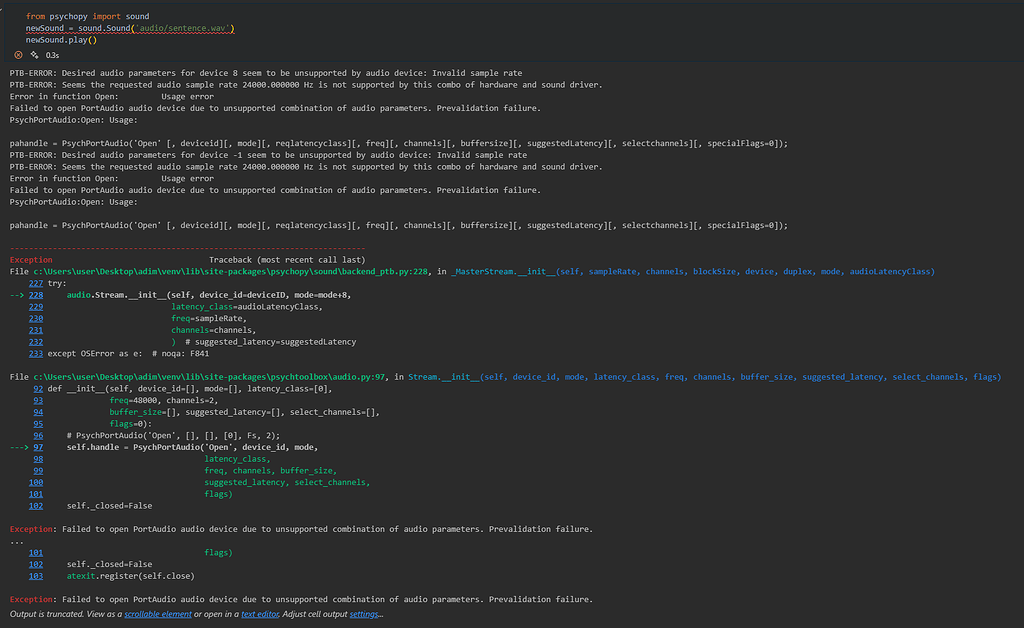The image size is (1024, 628).
Task: Select the newSound.play() line in the code cell
Action: pyautogui.click(x=60, y=39)
